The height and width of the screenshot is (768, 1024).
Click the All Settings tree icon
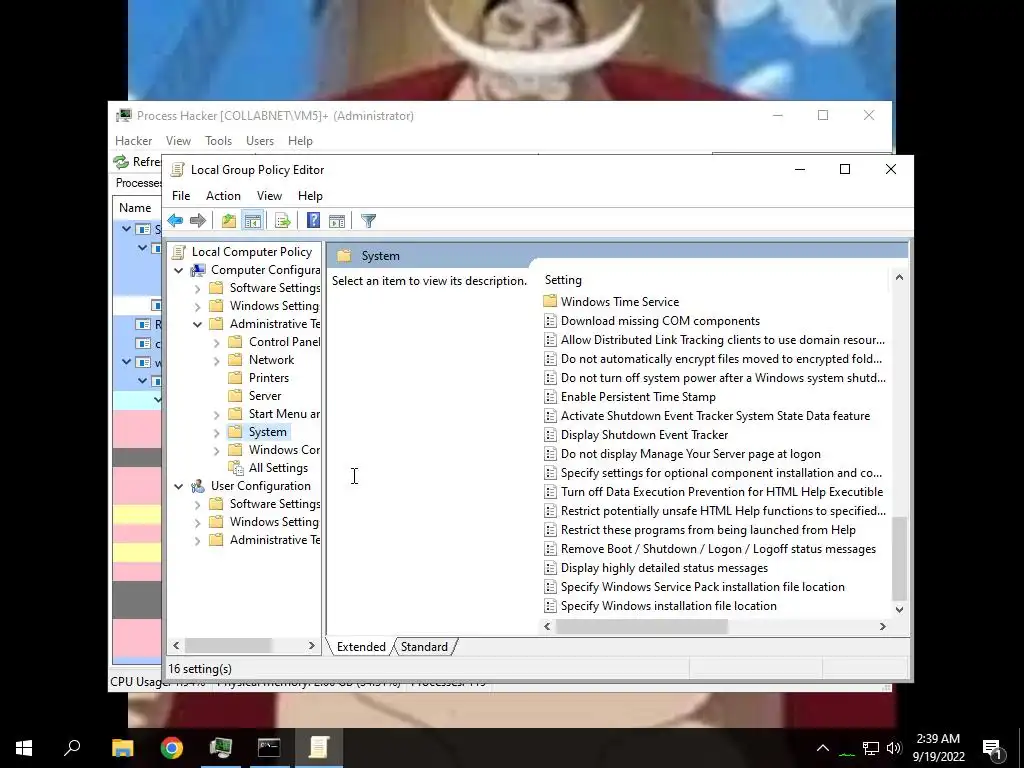(x=236, y=468)
